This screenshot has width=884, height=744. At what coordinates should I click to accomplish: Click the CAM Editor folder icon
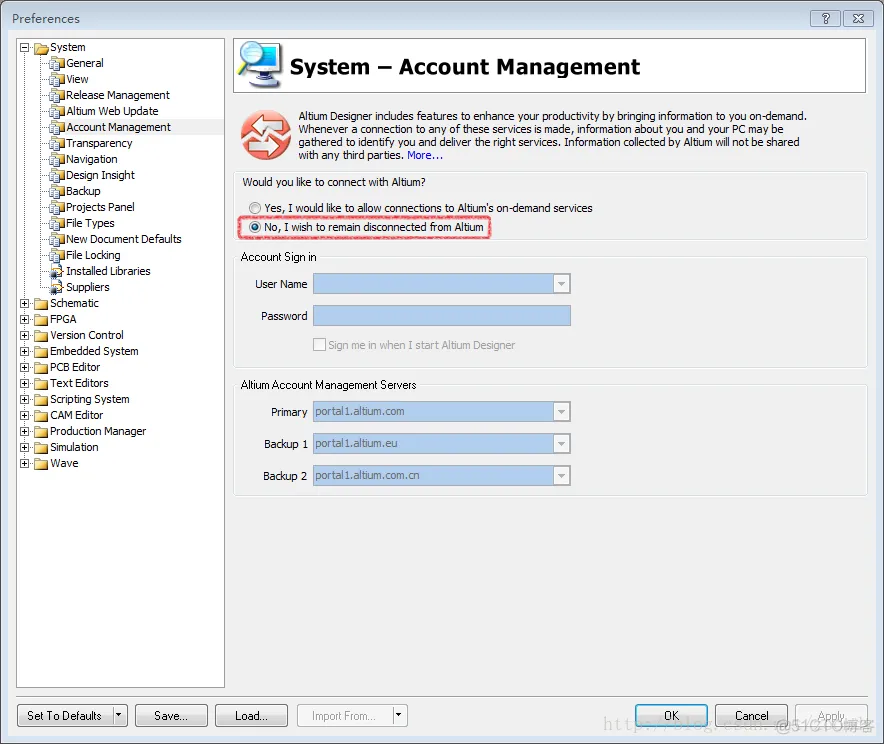click(x=41, y=415)
